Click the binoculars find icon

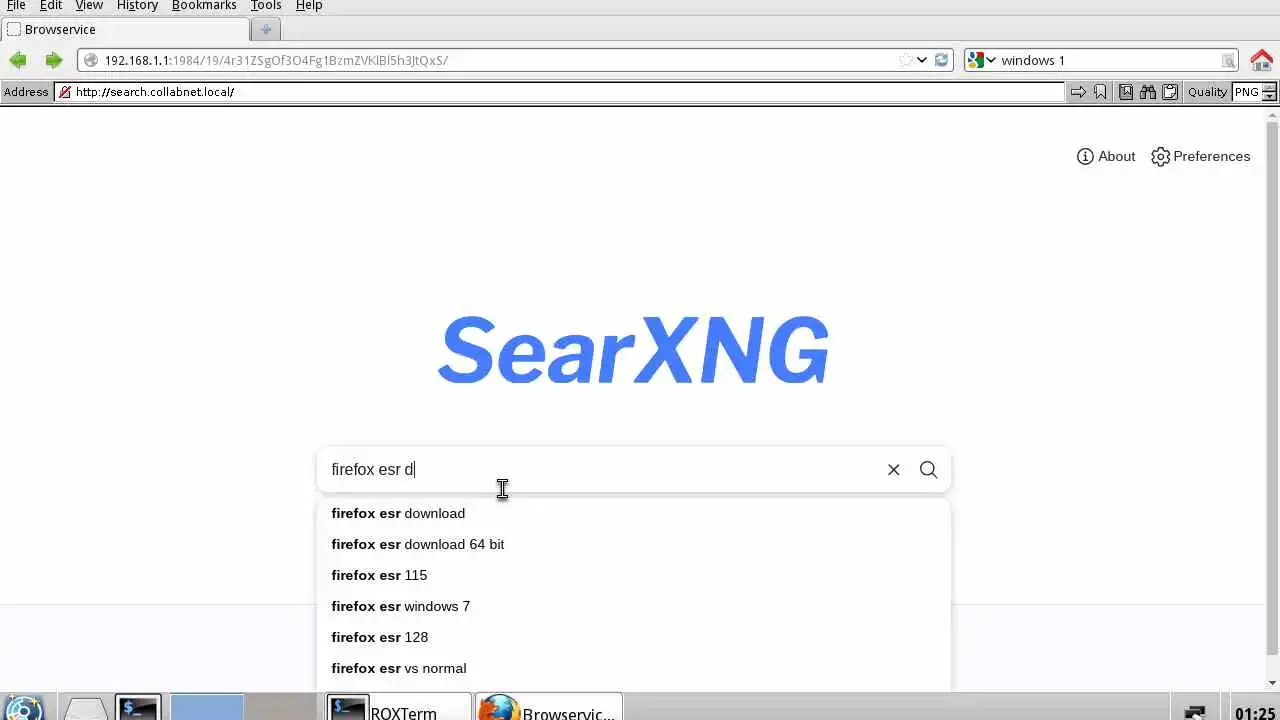pyautogui.click(x=1148, y=92)
